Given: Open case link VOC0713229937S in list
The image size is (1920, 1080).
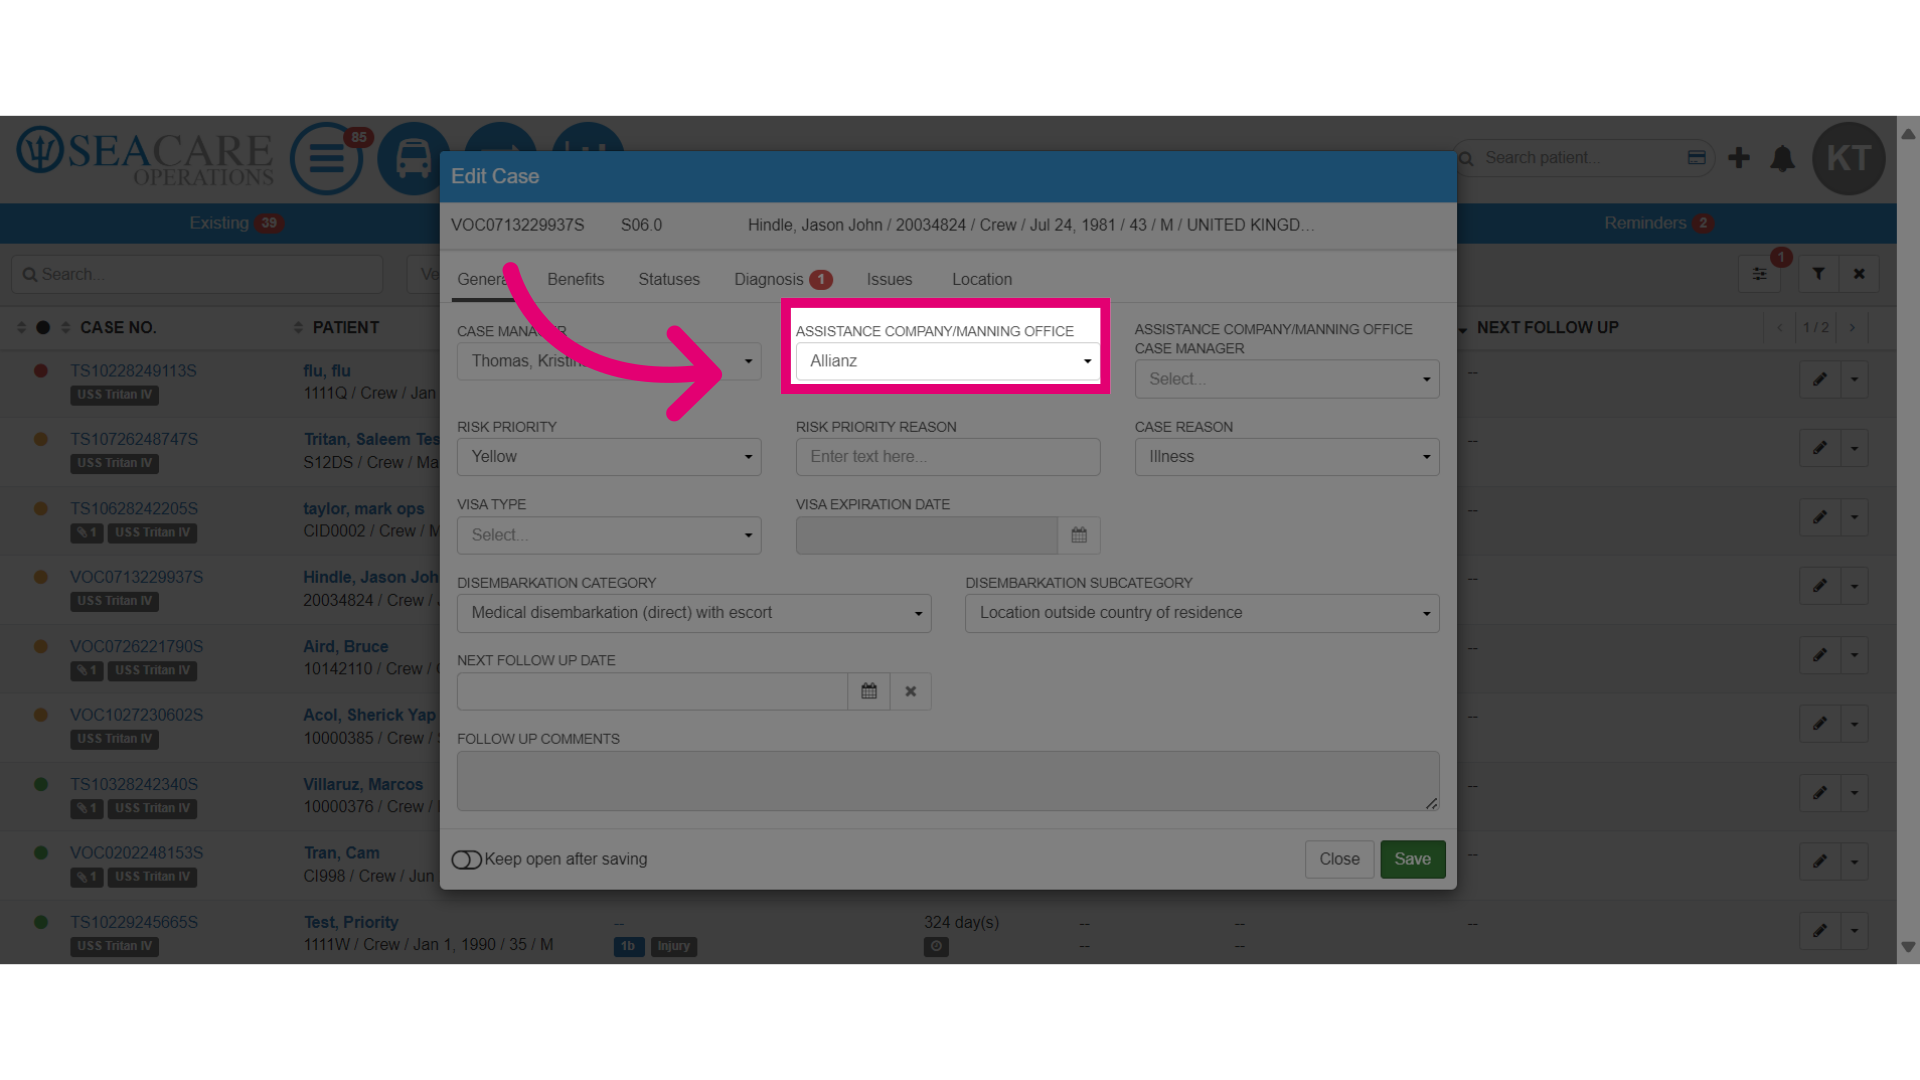Looking at the screenshot, I should [136, 577].
